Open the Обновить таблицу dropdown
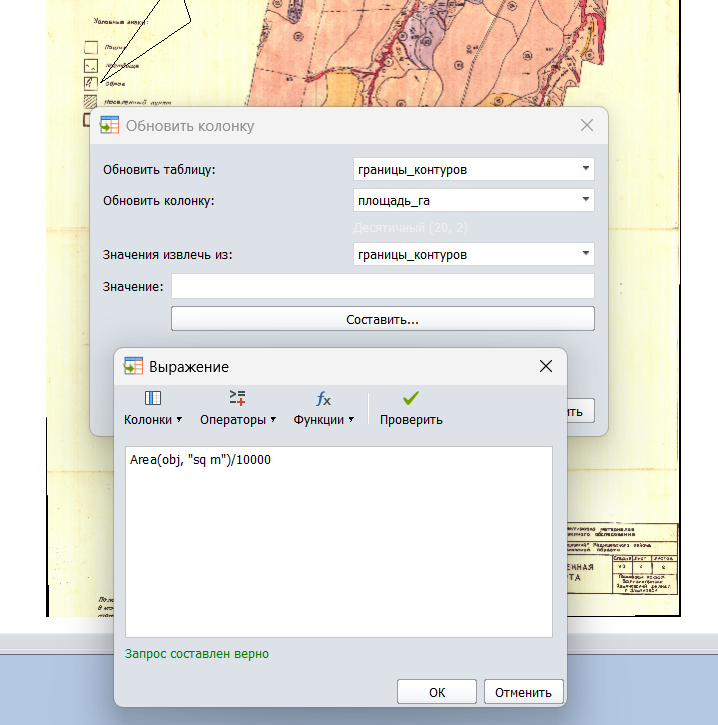Screen dimensions: 718x725 click(585, 170)
